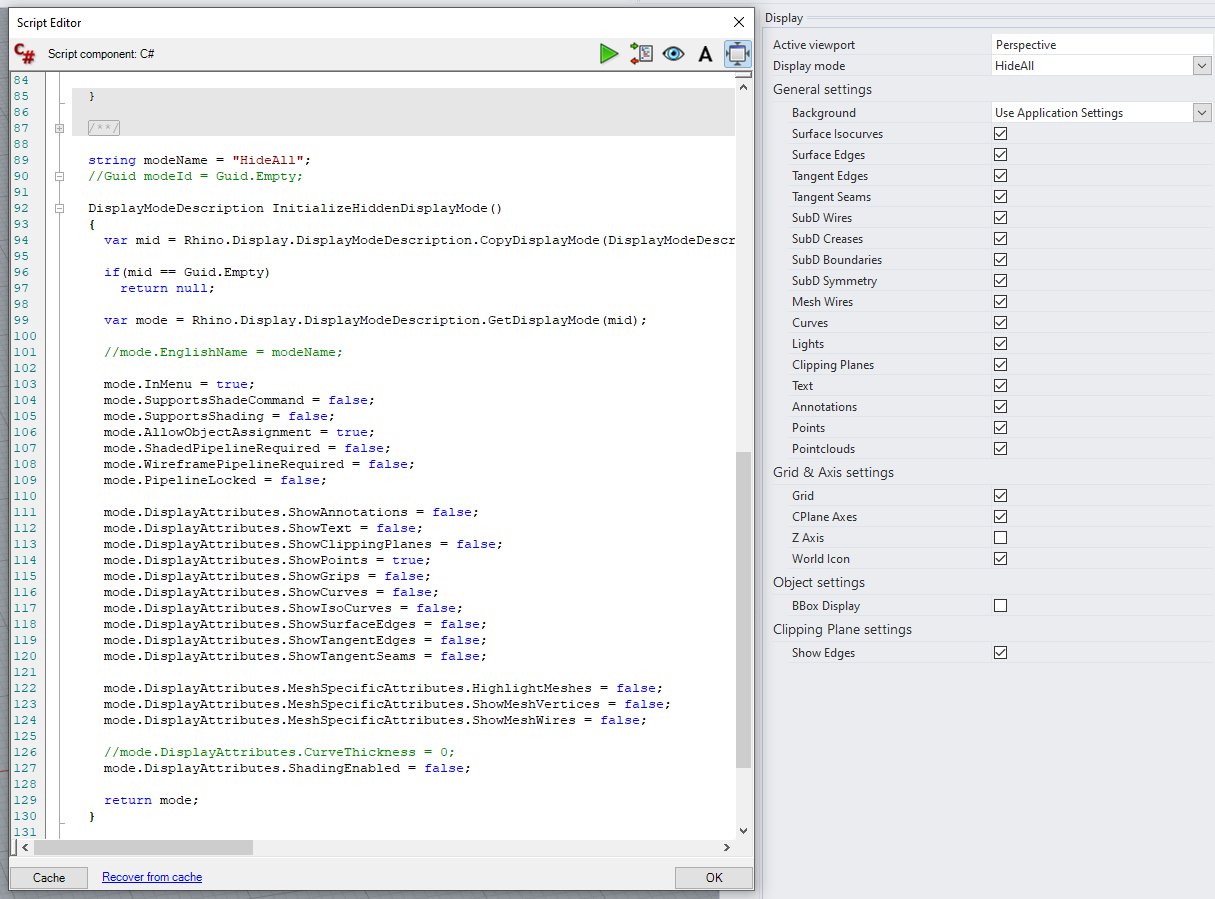Click the 'mode.DisplayAttributes.ShowGrips = false;' line
Viewport: 1215px width, 899px height.
click(268, 576)
